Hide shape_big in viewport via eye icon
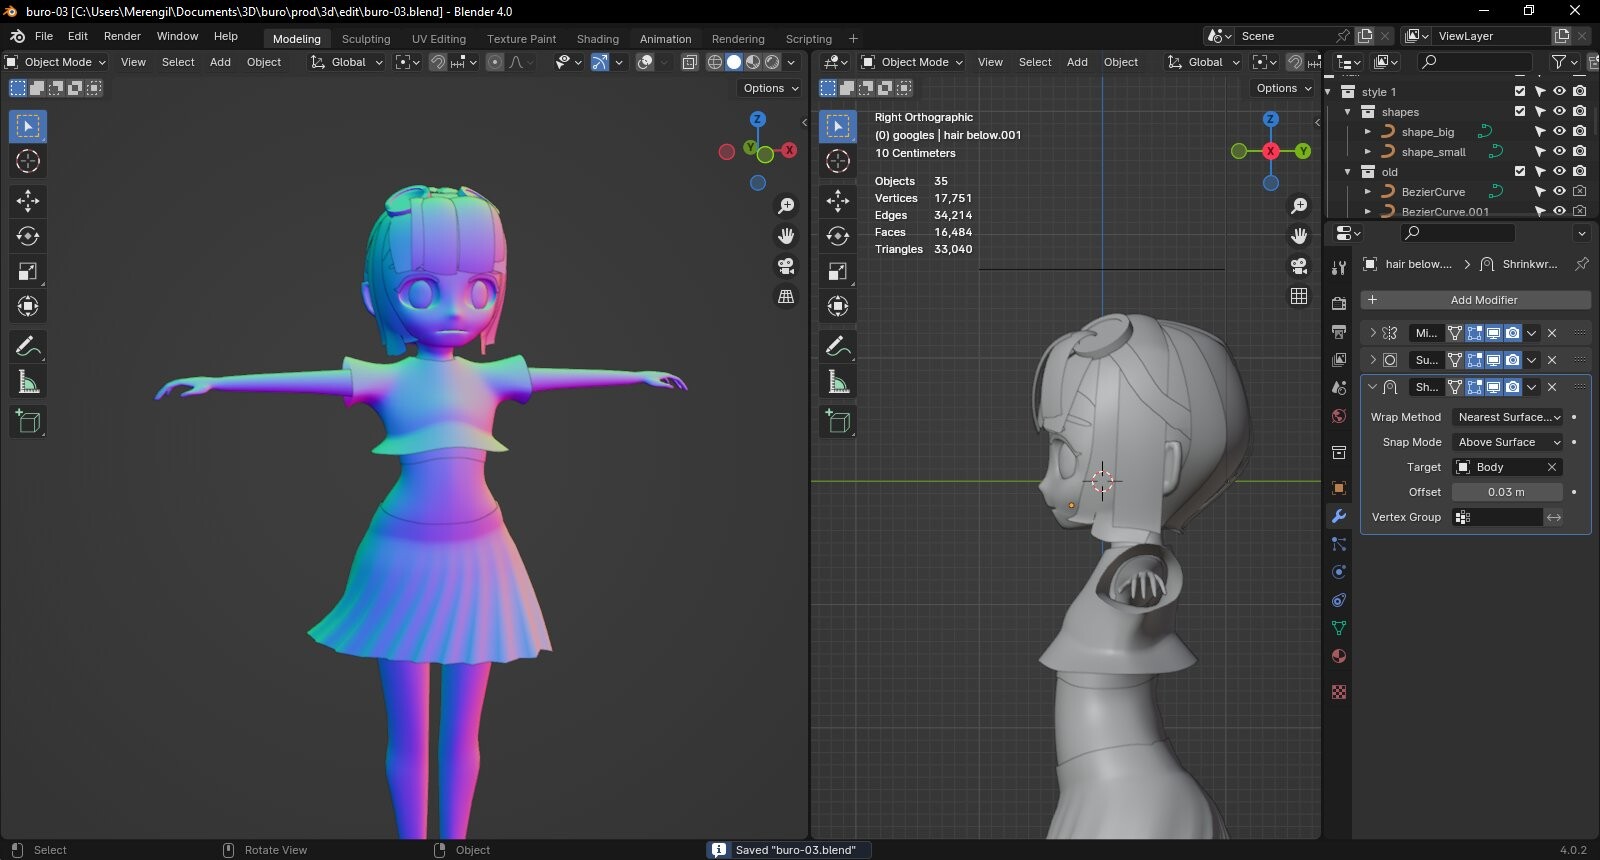The height and width of the screenshot is (860, 1600). 1559,131
